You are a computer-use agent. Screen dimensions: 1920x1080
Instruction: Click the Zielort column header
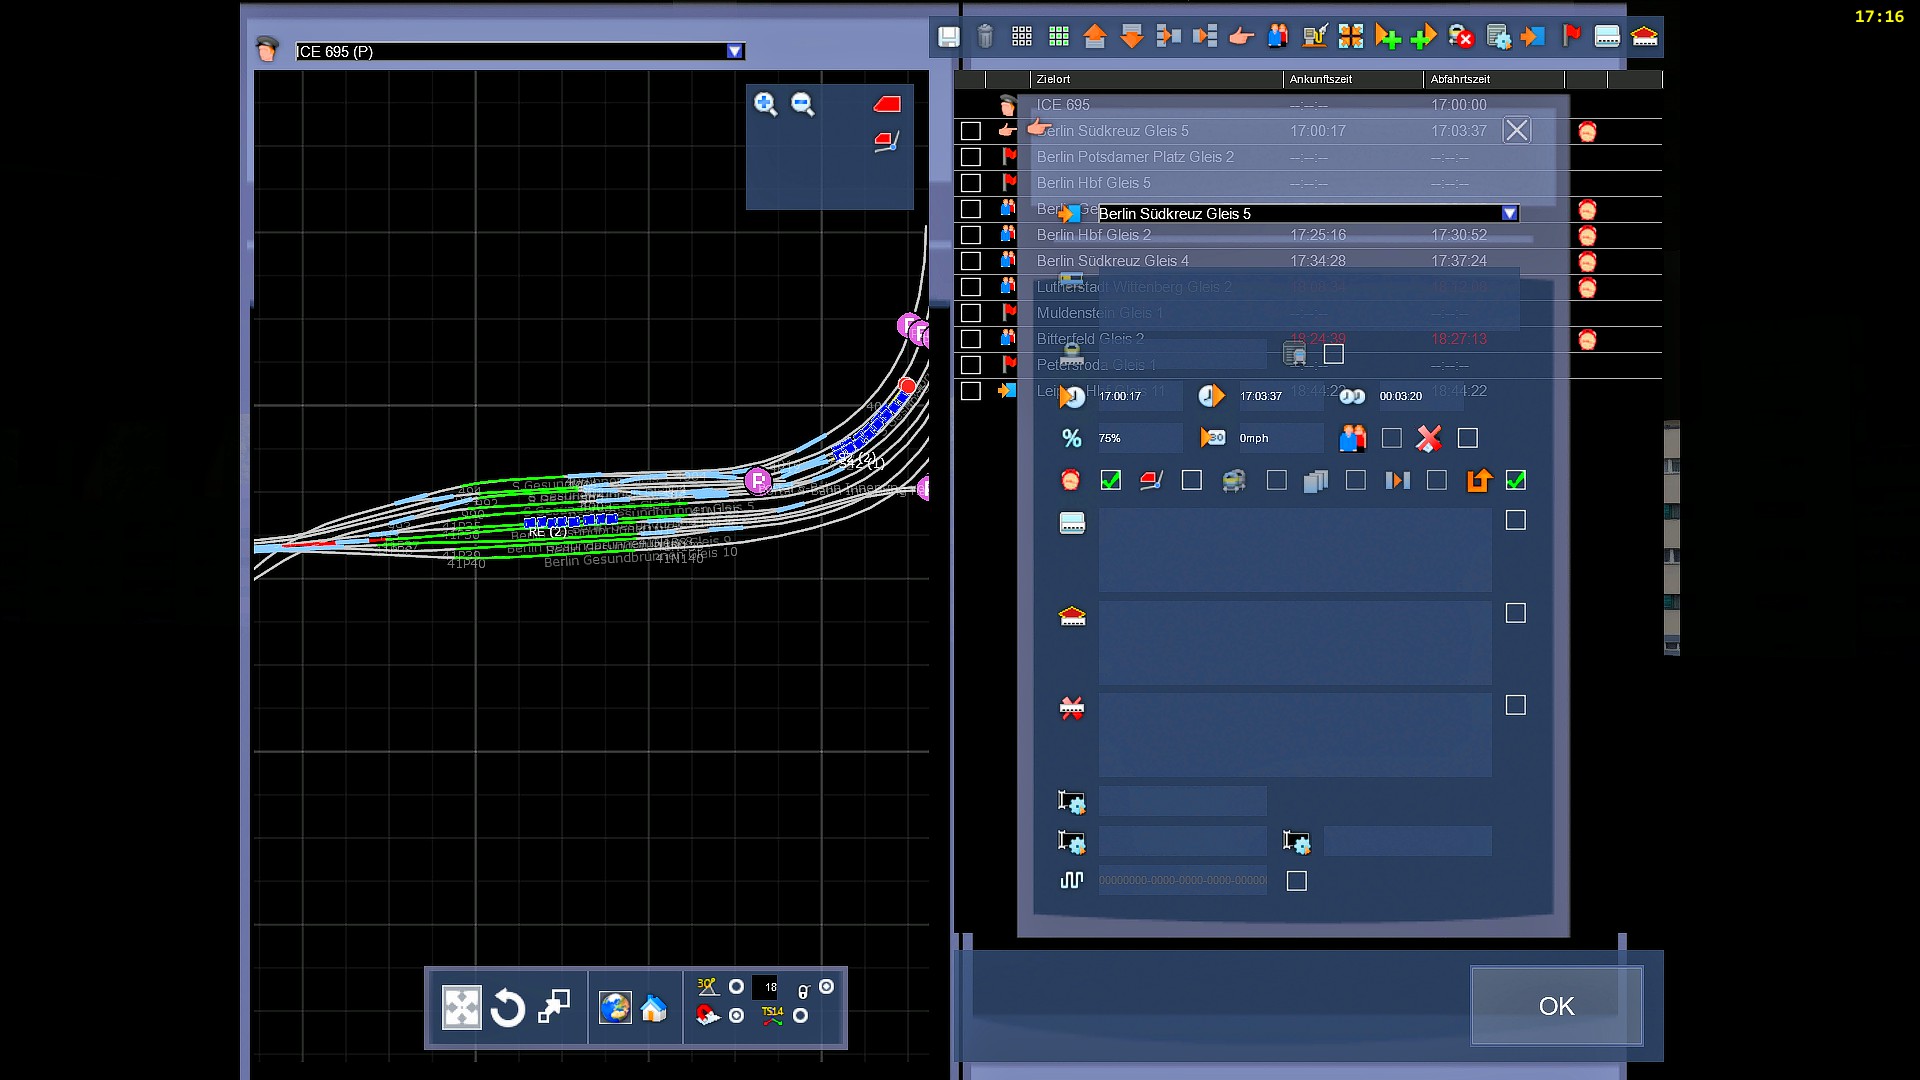point(1053,79)
